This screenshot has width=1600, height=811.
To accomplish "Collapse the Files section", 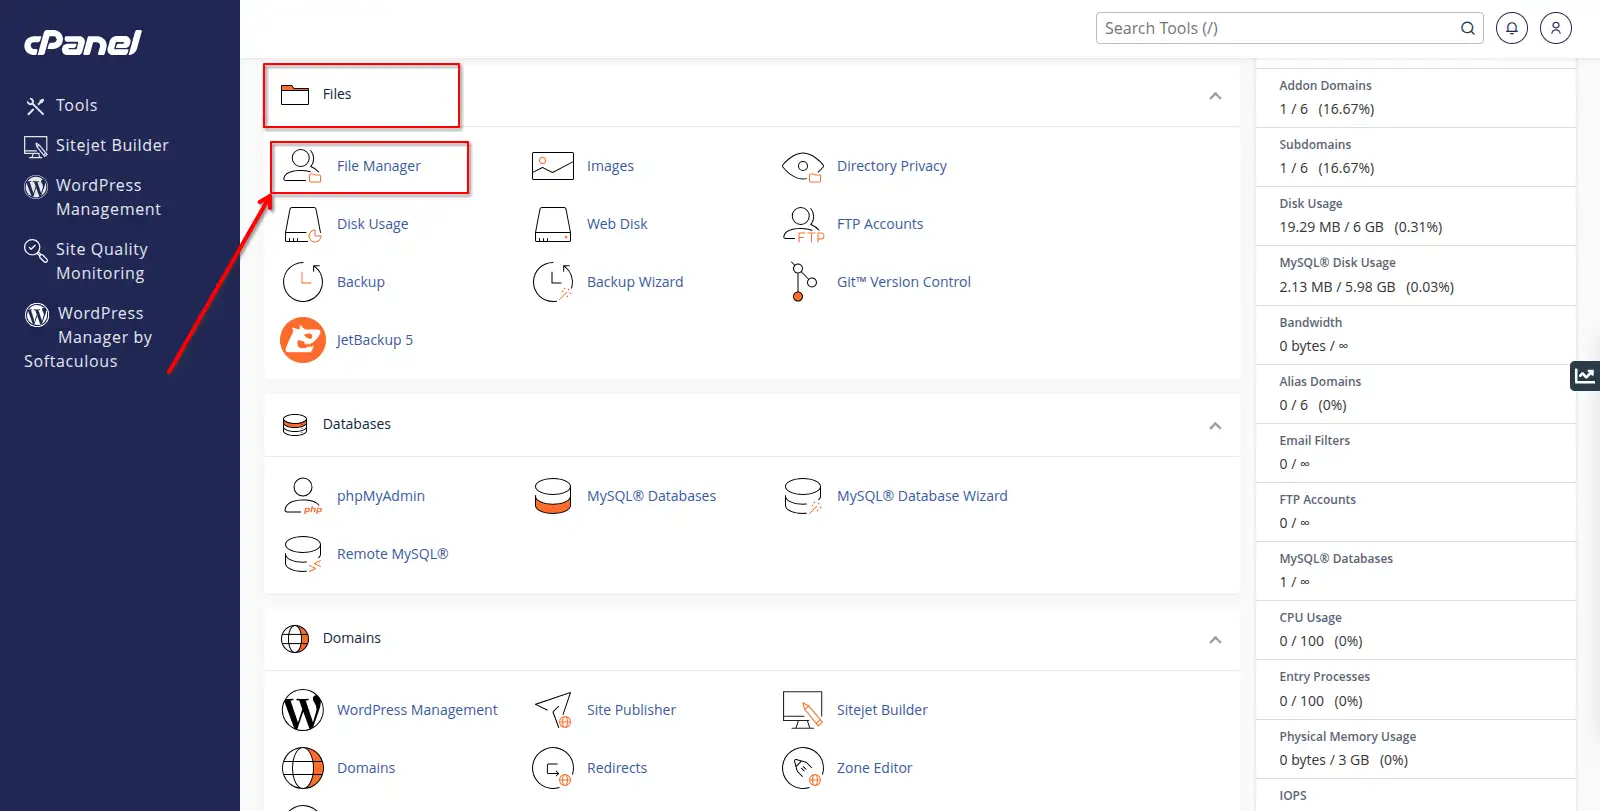I will pos(1215,96).
